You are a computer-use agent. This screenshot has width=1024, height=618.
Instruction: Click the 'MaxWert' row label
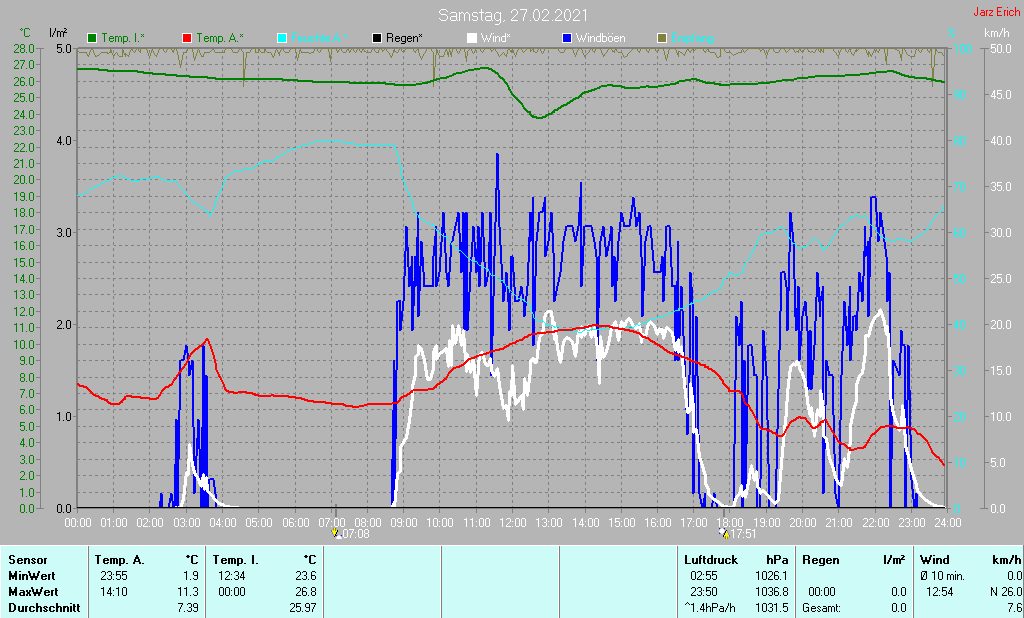(33, 592)
